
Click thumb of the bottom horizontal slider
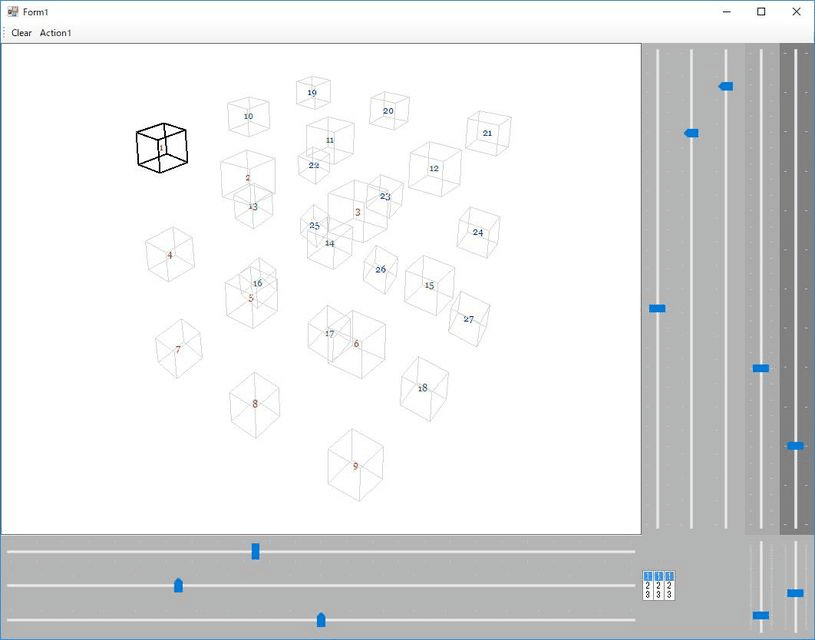click(321, 619)
